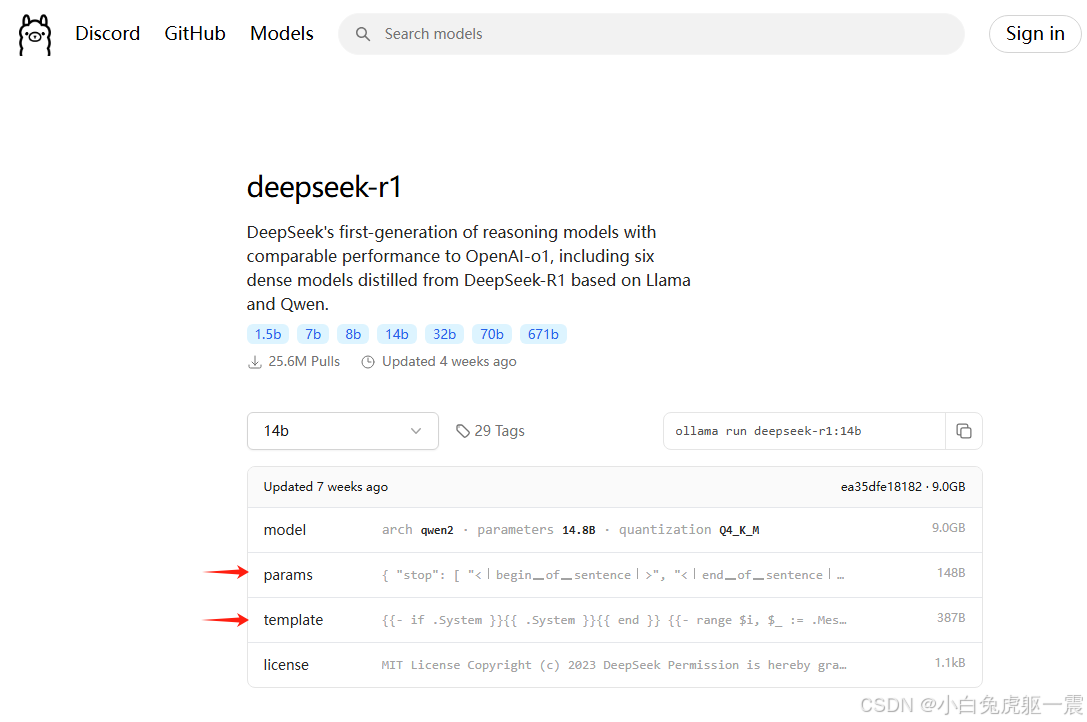Click the pulls download icon
Screen dimensions: 1087x722
pyautogui.click(x=254, y=362)
